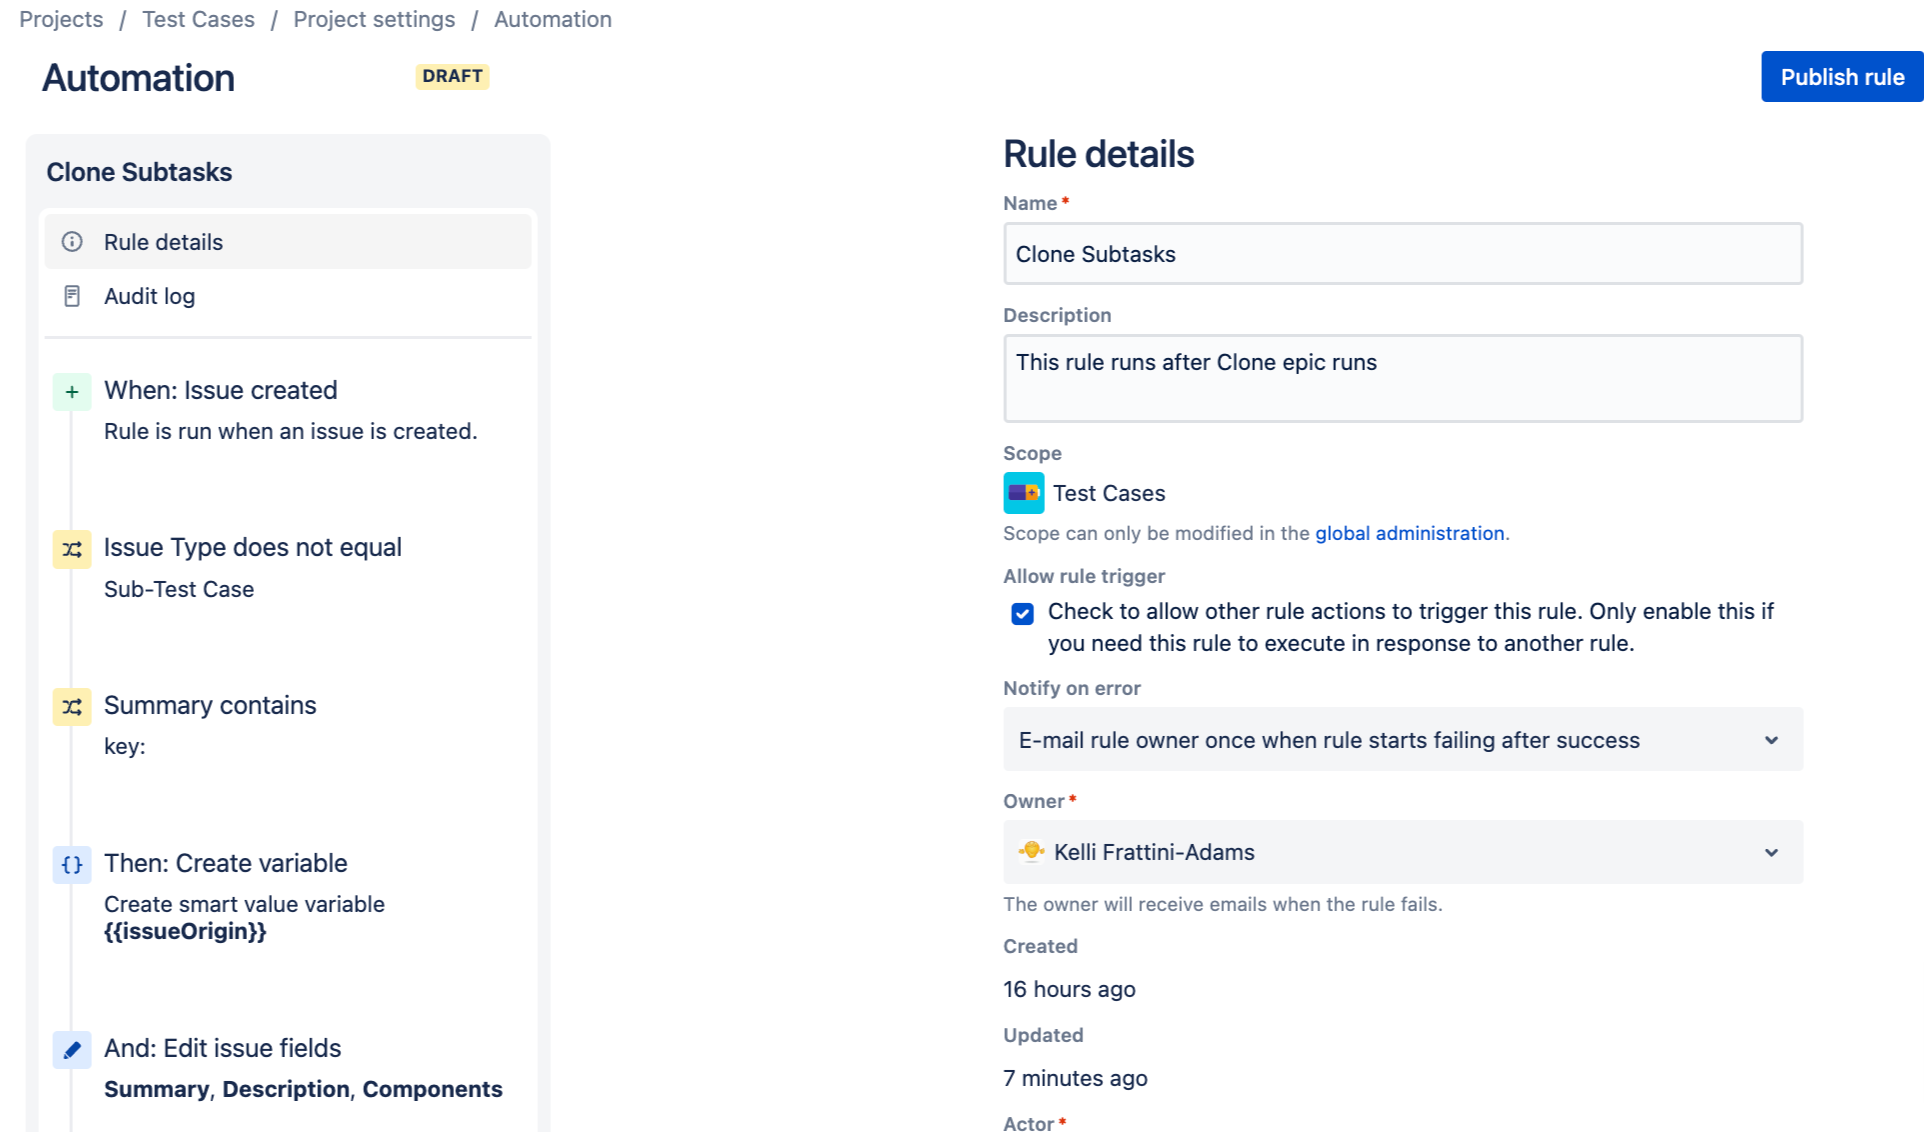1924x1132 pixels.
Task: Click the plus icon on the issue created trigger
Action: click(71, 391)
